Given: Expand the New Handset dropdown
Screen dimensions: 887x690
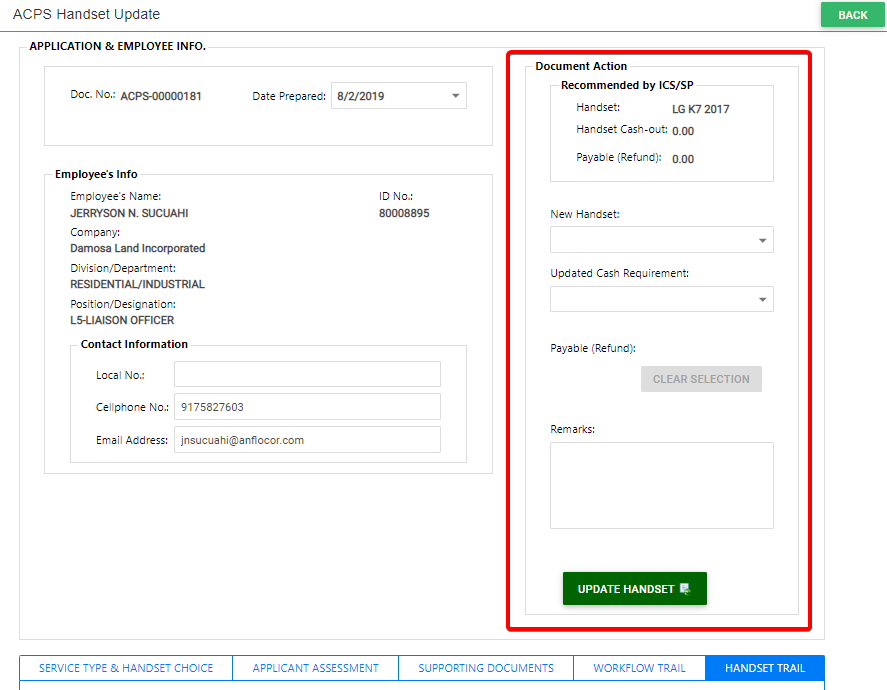Looking at the screenshot, I should 661,240.
